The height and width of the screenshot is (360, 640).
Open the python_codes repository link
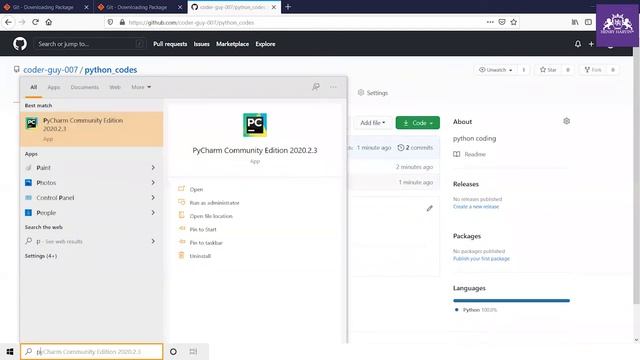[x=111, y=70]
